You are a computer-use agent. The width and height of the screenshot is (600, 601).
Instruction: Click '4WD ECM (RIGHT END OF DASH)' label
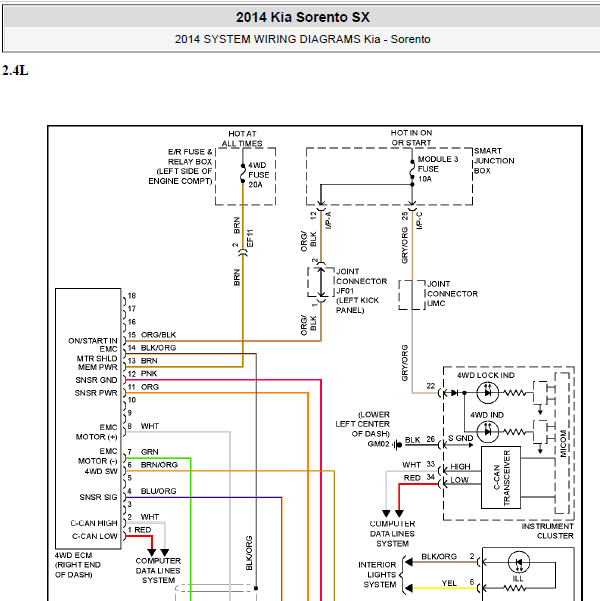point(77,565)
